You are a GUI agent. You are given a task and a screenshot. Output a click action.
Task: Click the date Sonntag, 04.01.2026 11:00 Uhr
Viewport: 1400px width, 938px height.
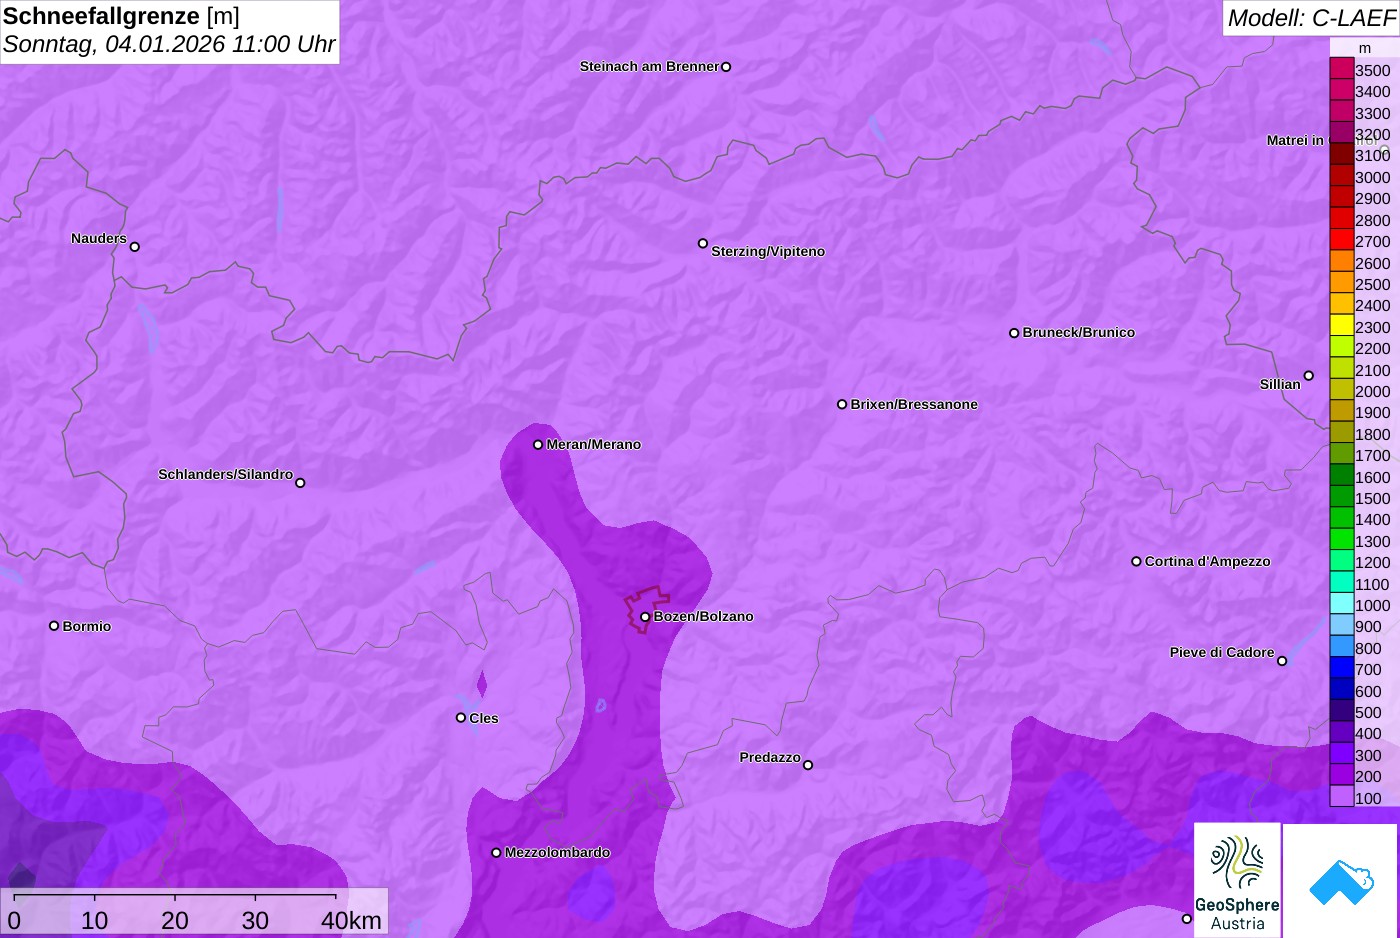click(x=169, y=44)
